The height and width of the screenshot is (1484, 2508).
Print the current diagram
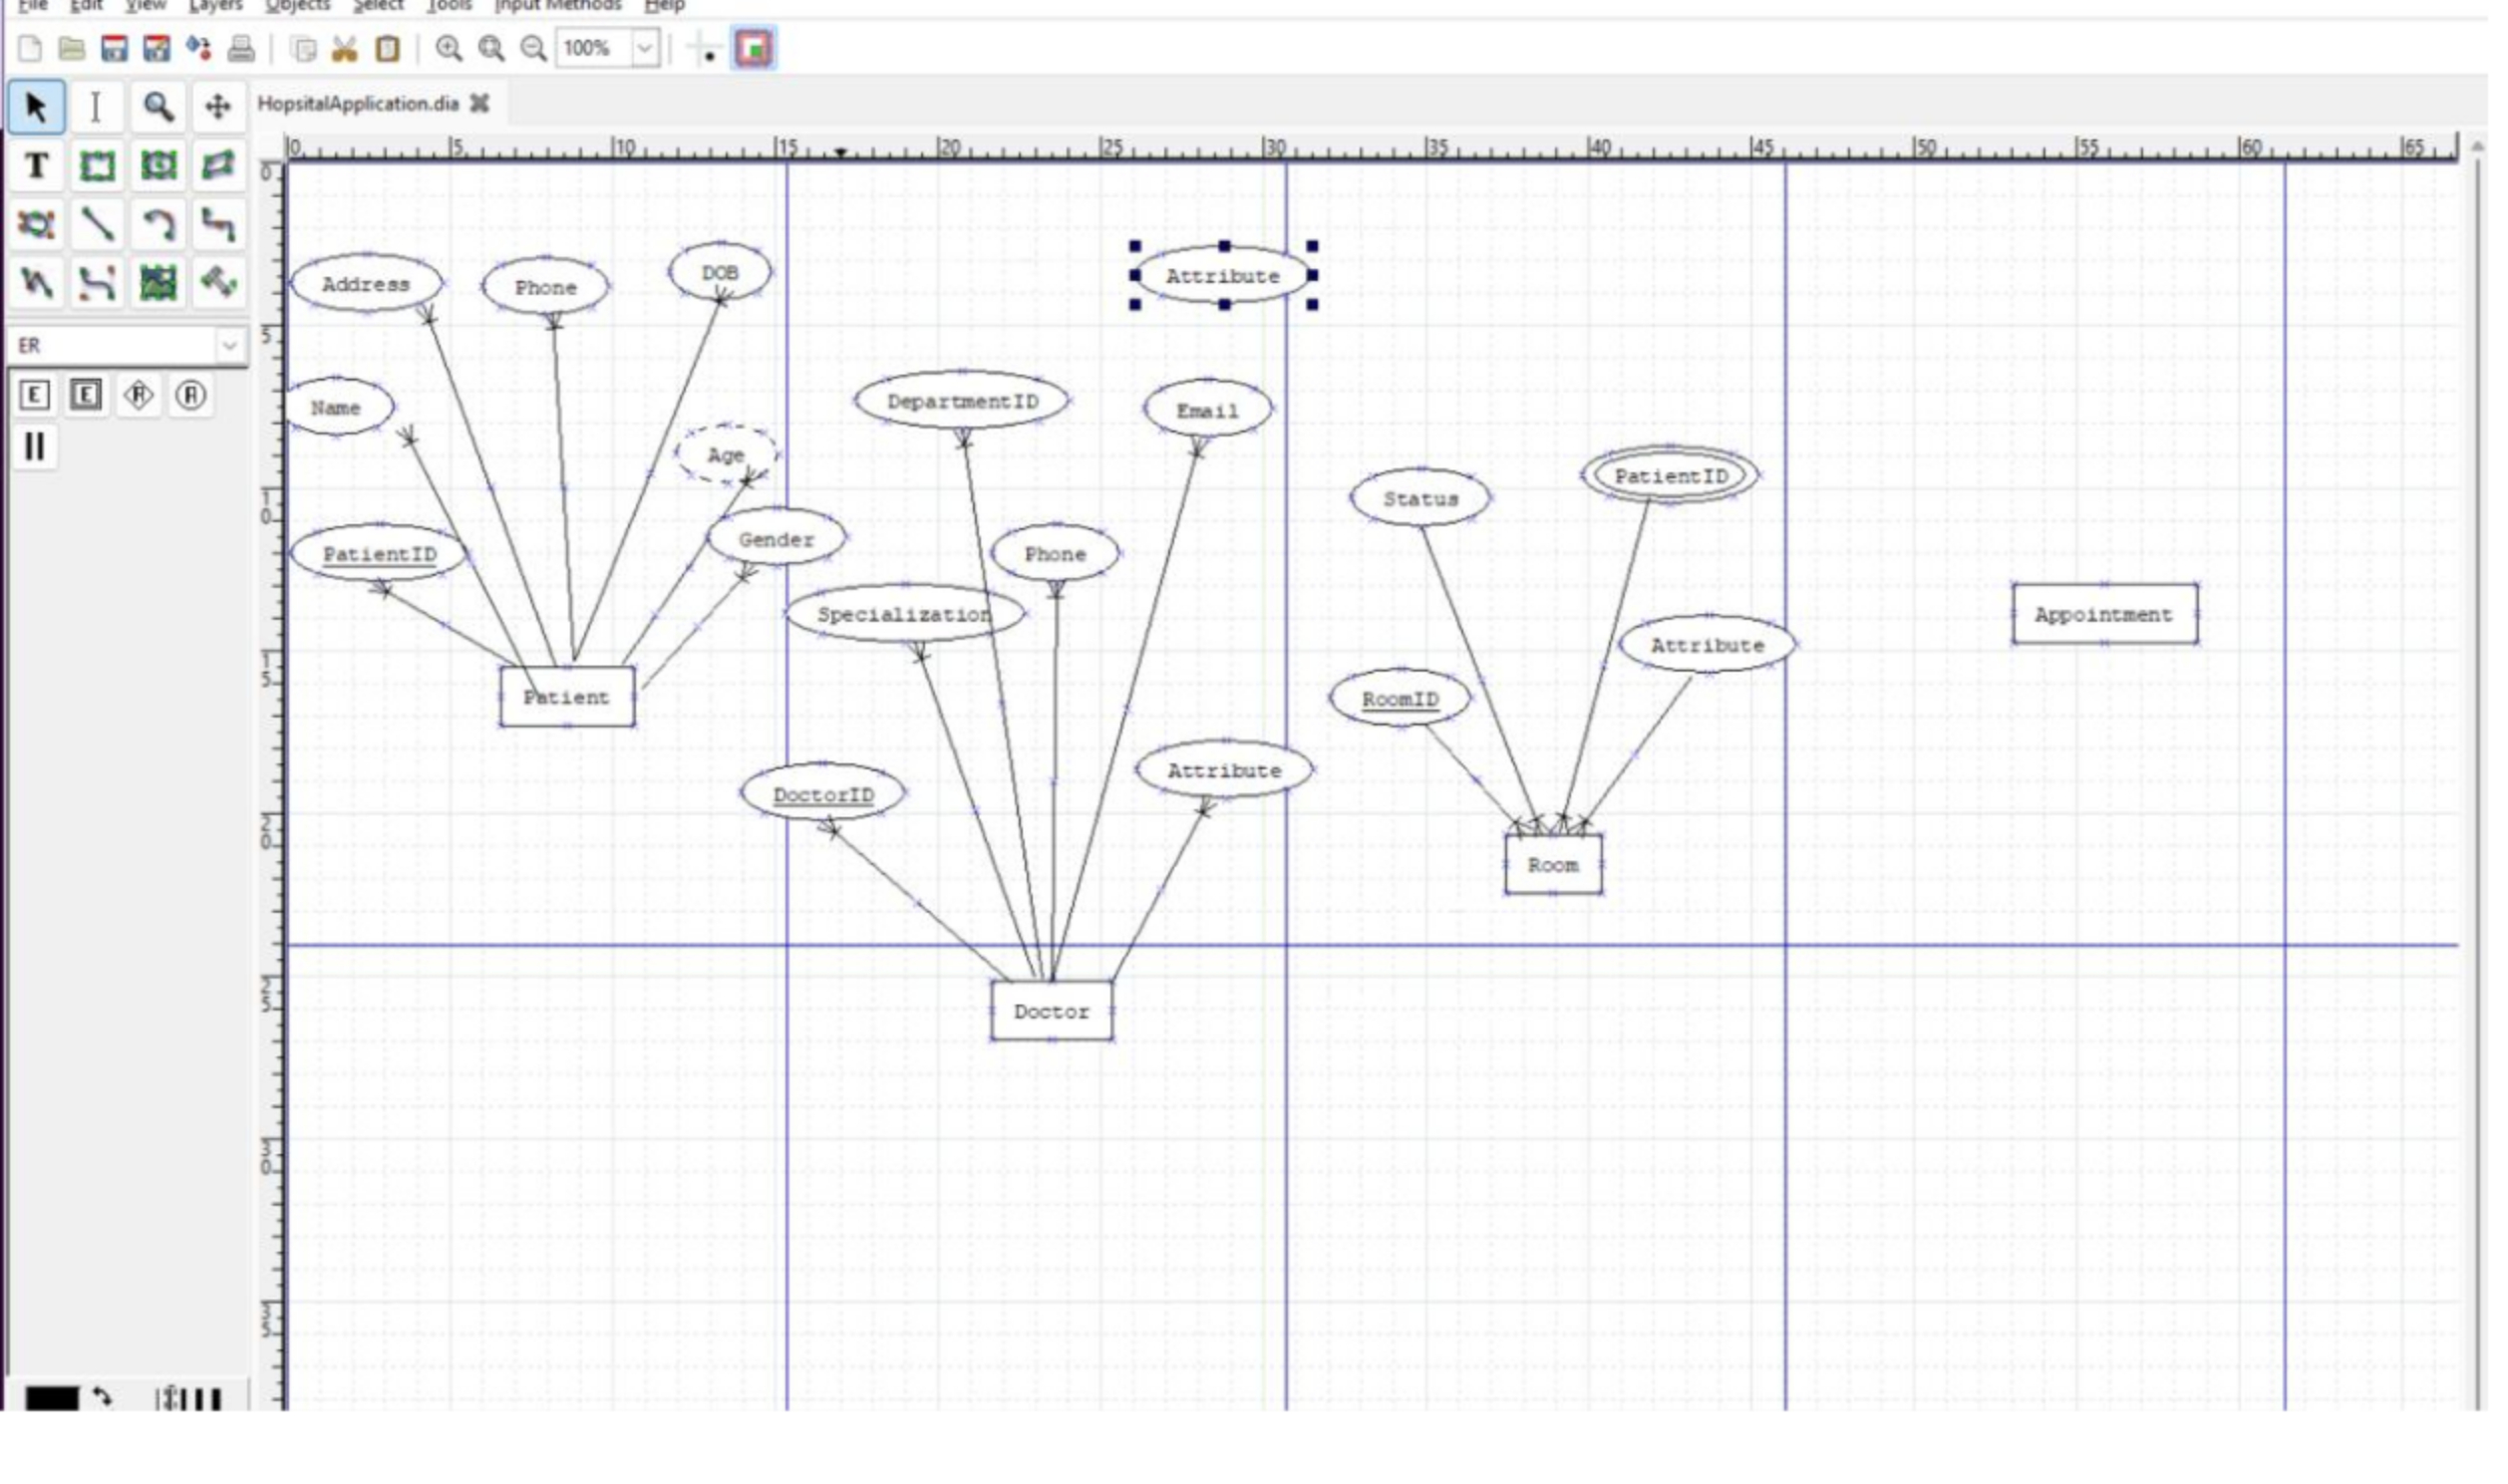(x=238, y=47)
